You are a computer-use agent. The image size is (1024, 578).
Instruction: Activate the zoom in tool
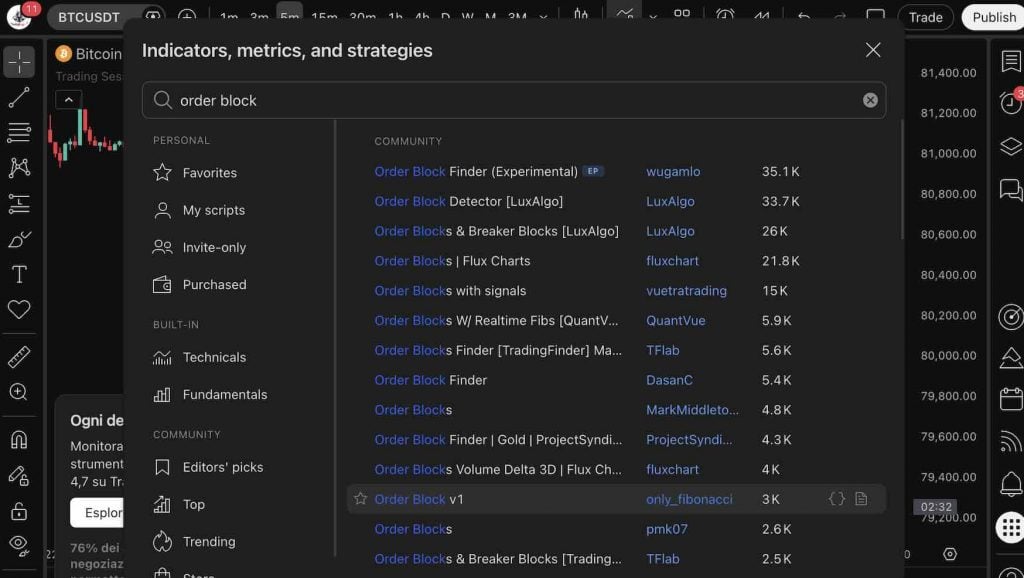tap(19, 392)
